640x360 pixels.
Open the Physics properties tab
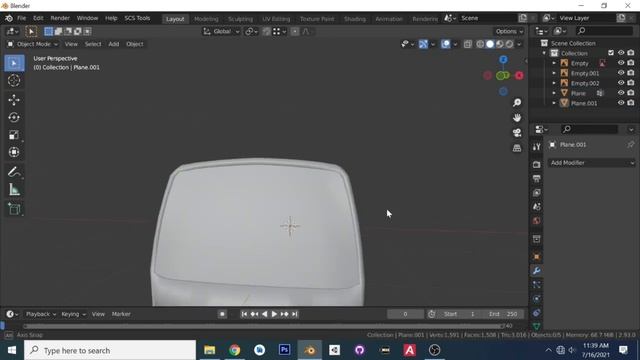536,299
